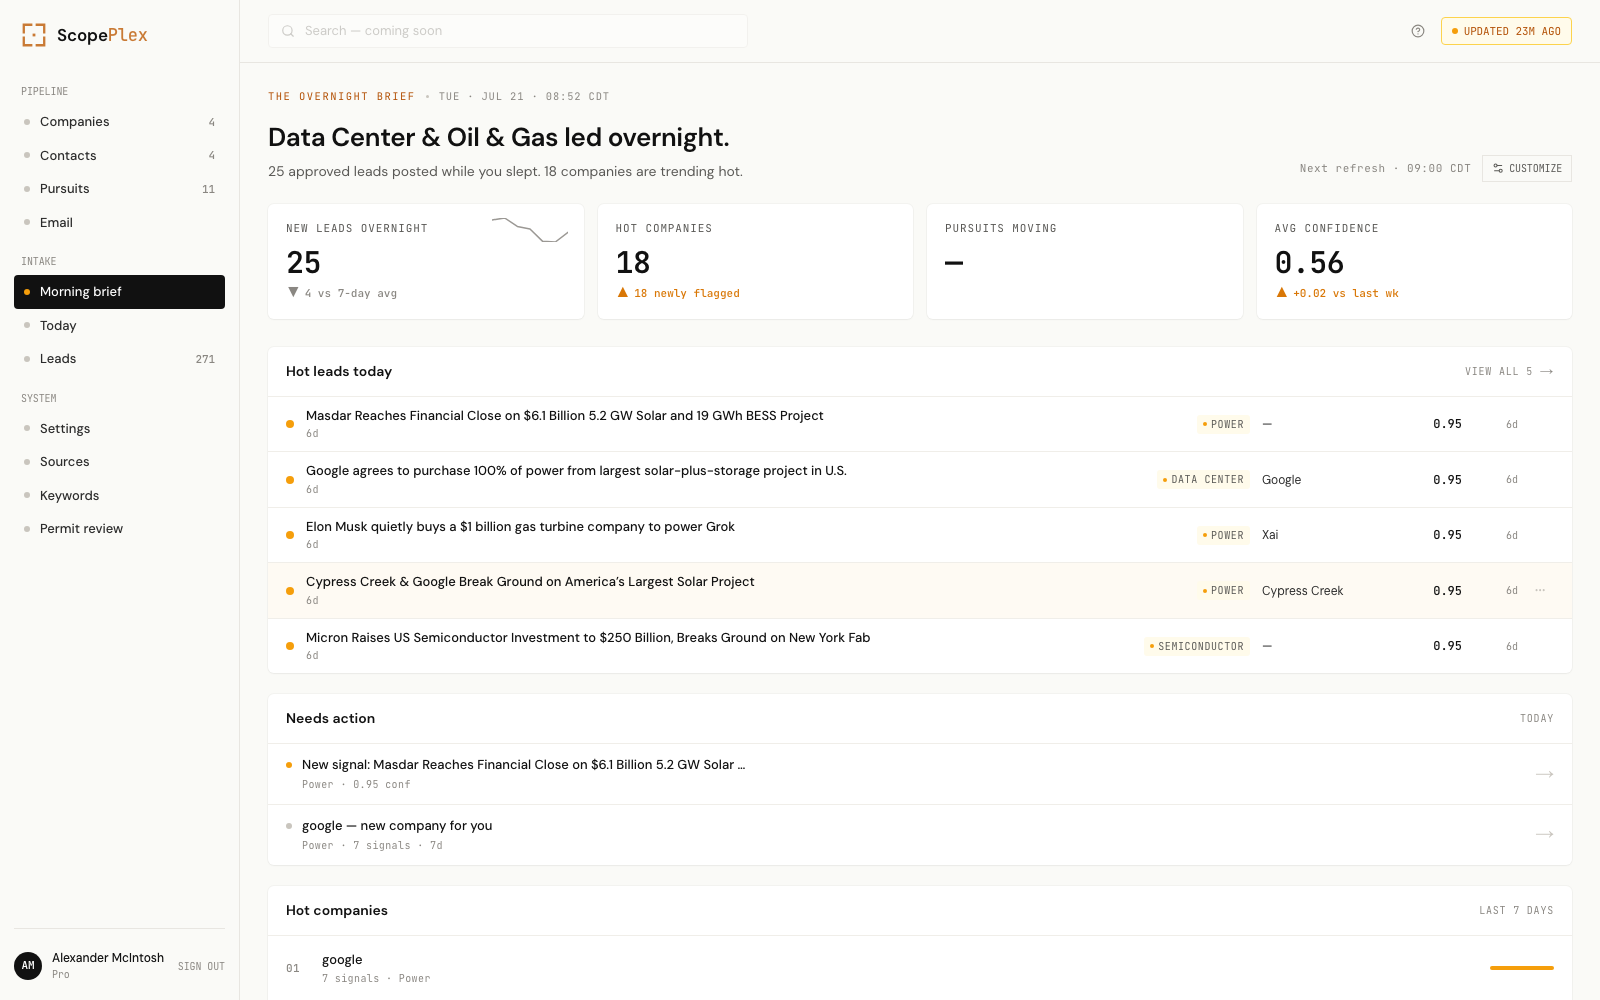
Task: Click the search input field
Action: click(x=508, y=31)
